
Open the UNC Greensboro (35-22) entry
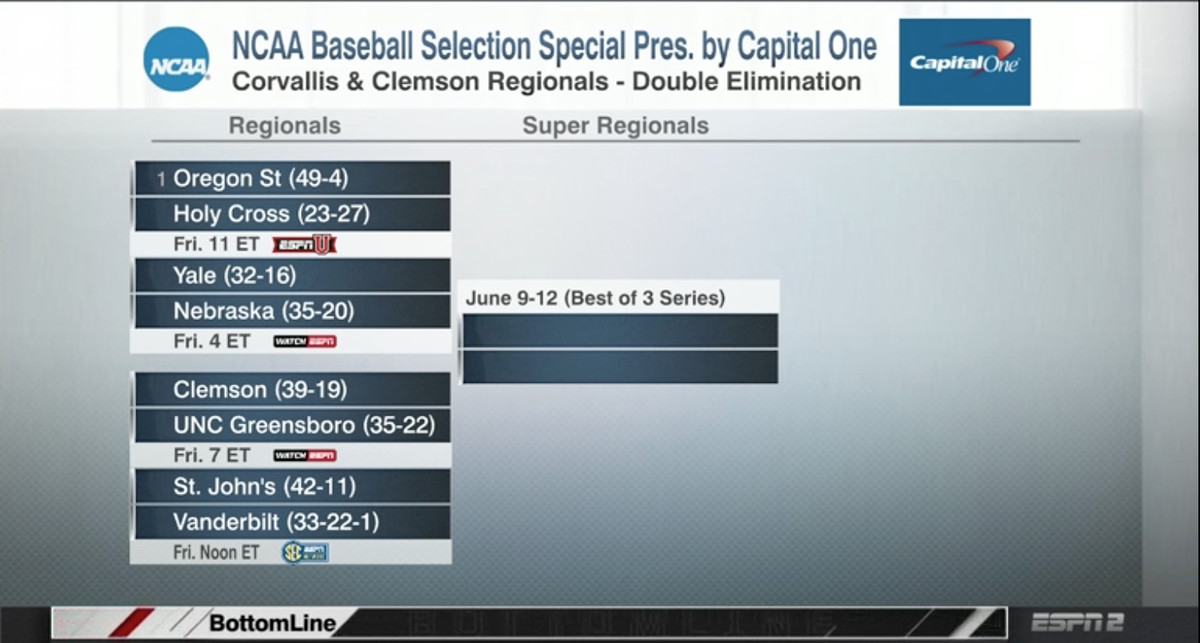292,425
